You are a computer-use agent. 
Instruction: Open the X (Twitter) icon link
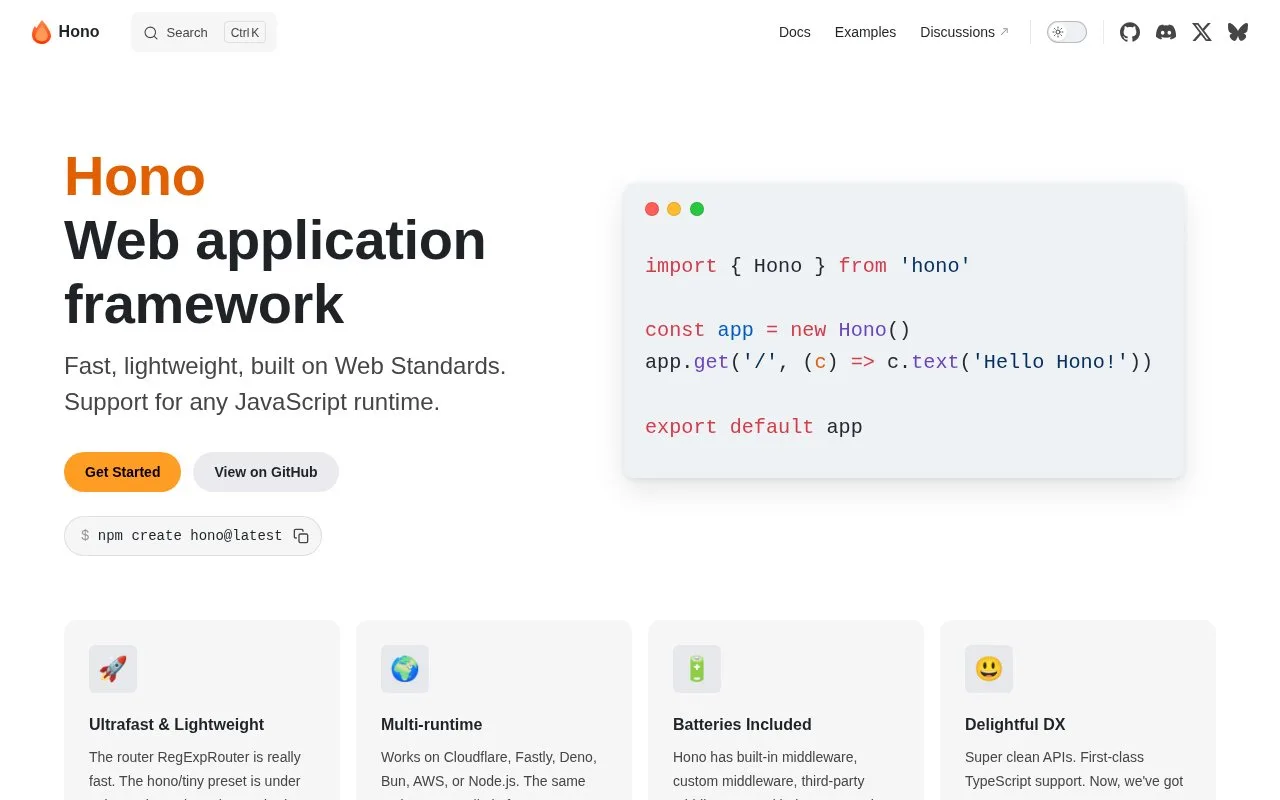[1202, 32]
